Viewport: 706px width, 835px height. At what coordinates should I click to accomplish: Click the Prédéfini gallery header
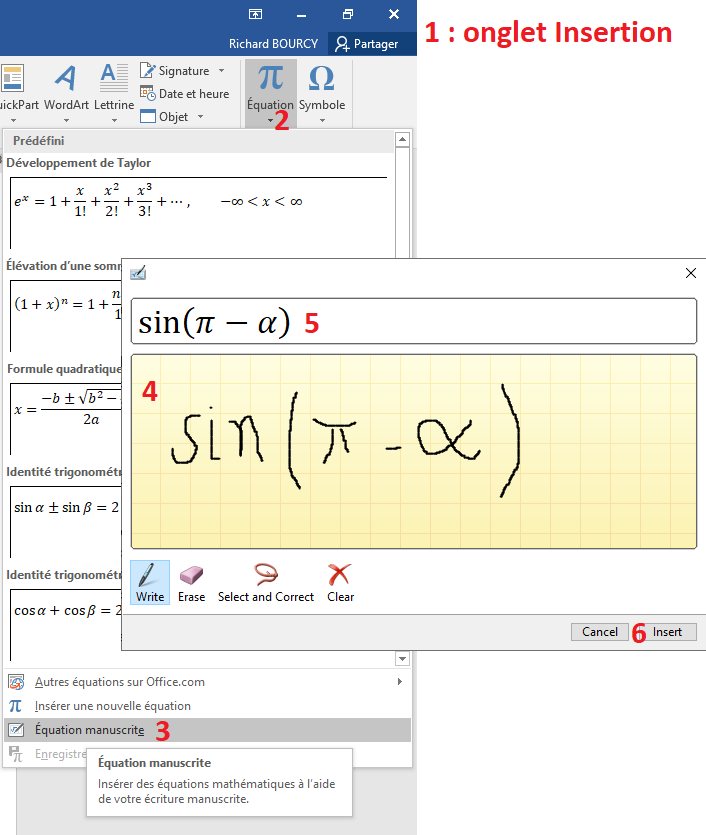[199, 141]
